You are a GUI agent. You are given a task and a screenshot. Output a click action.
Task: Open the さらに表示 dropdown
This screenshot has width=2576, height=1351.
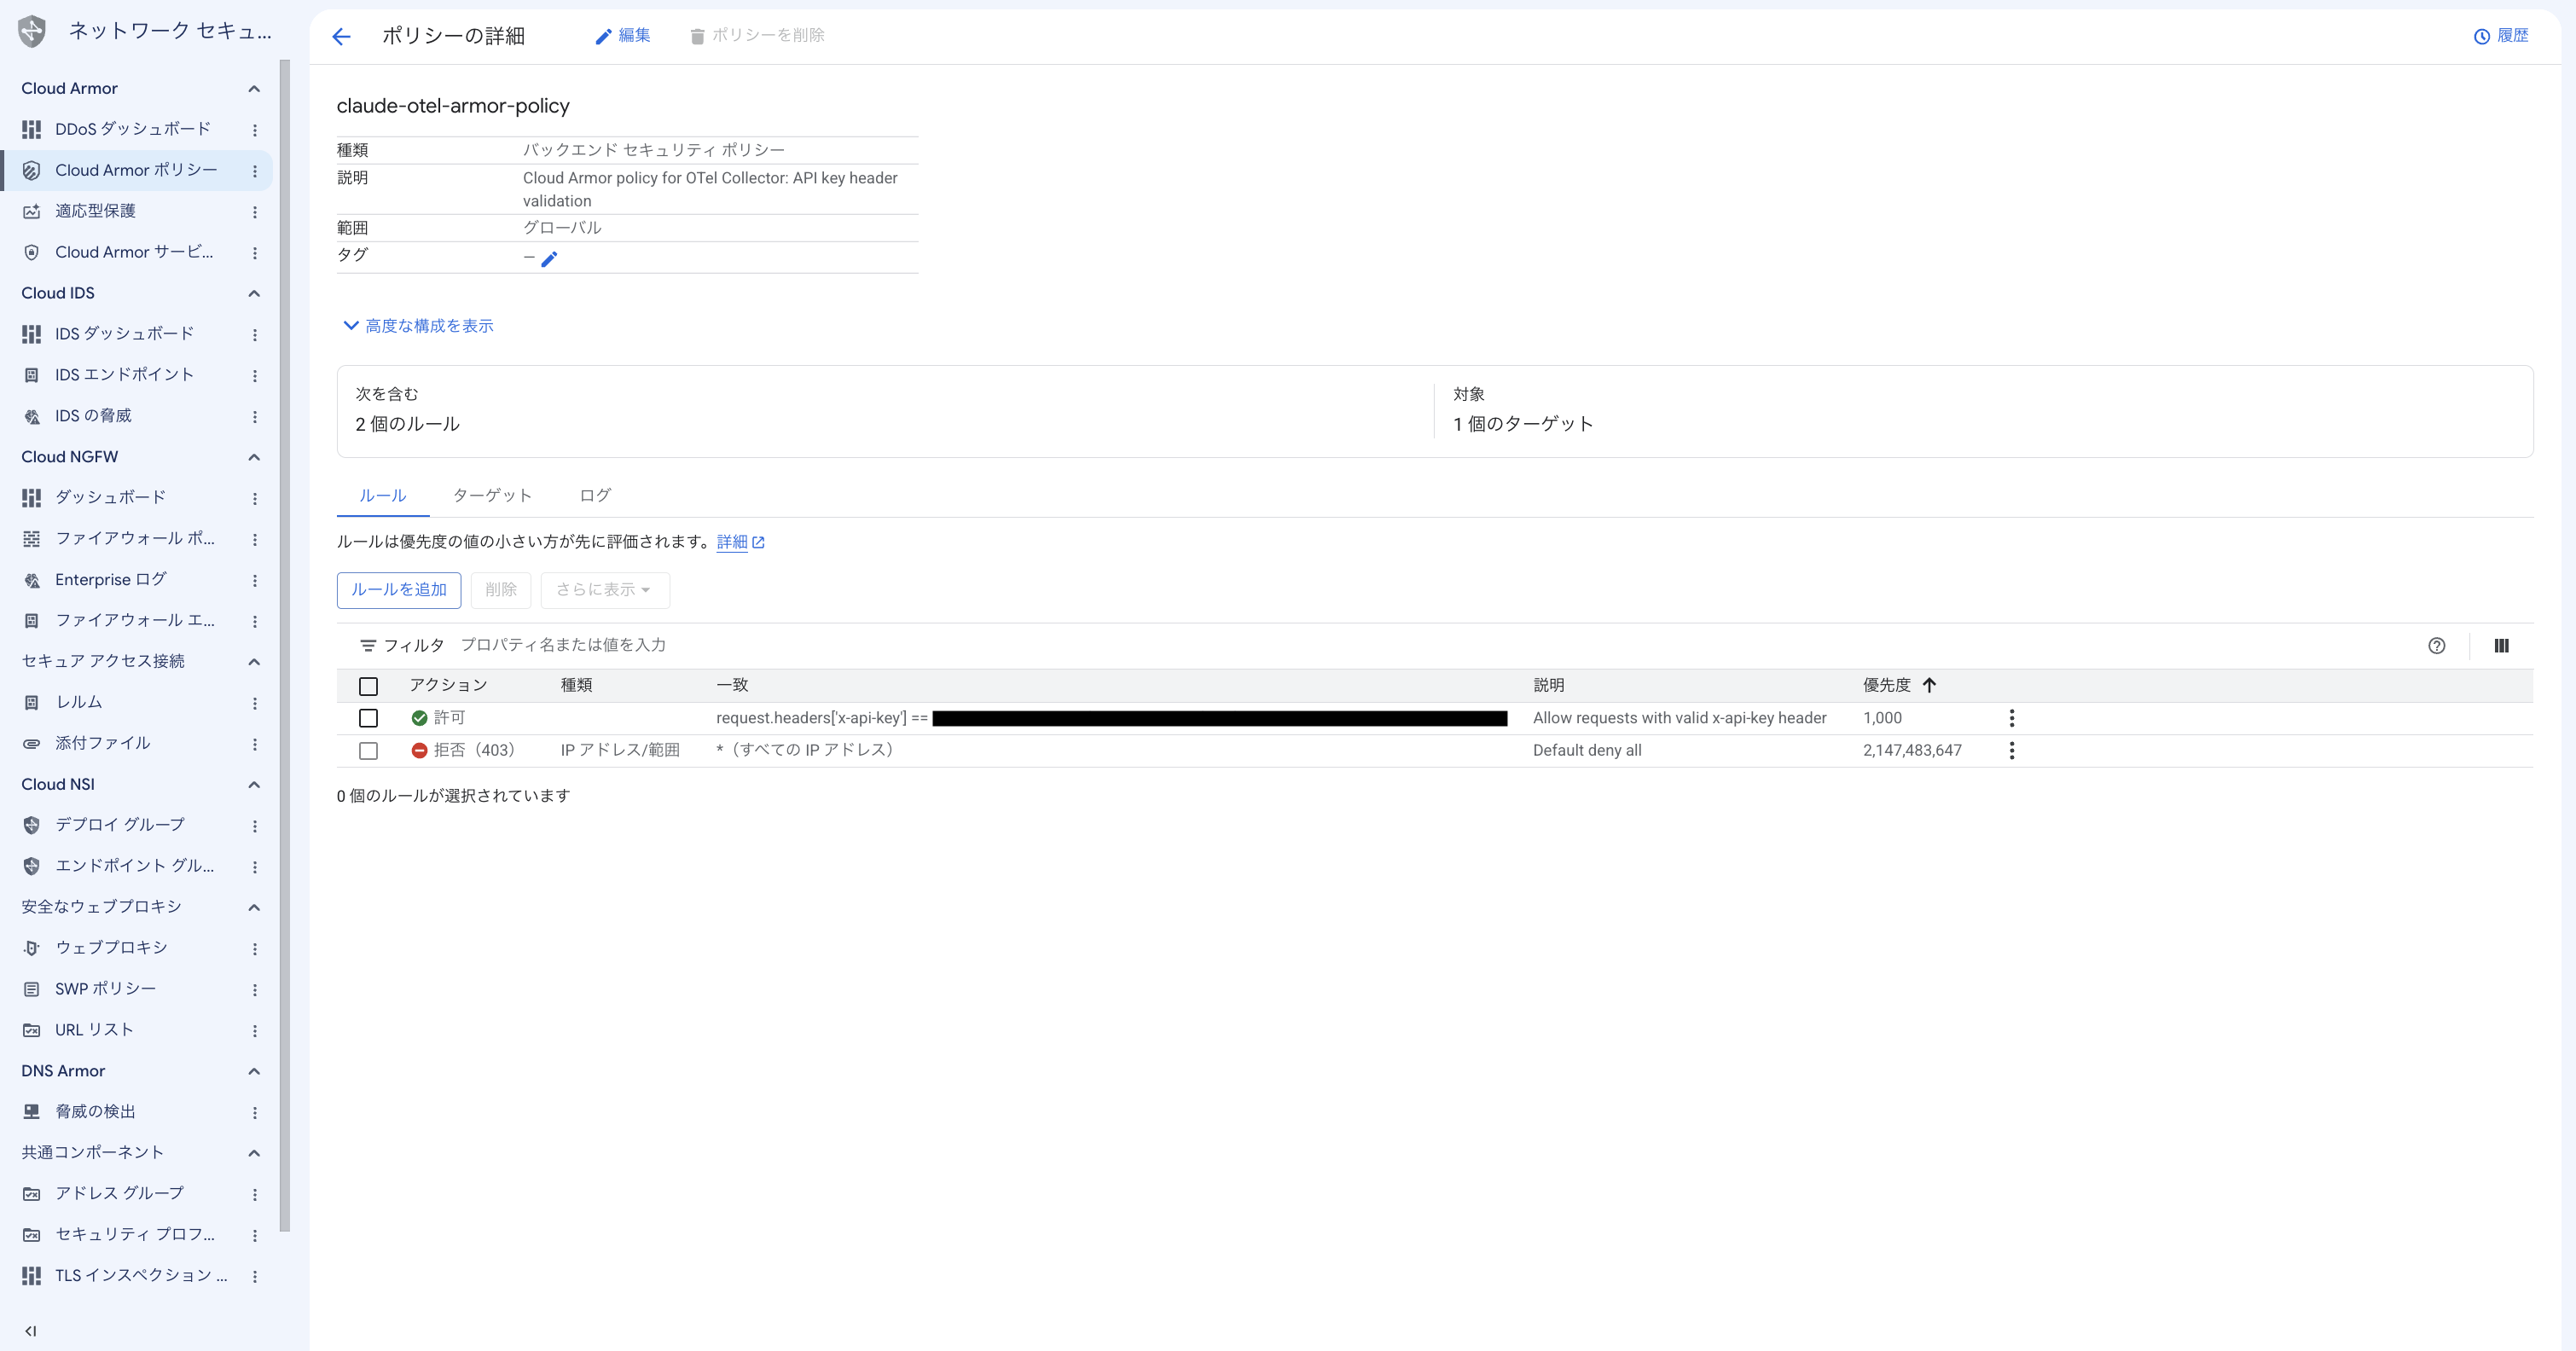pos(604,590)
